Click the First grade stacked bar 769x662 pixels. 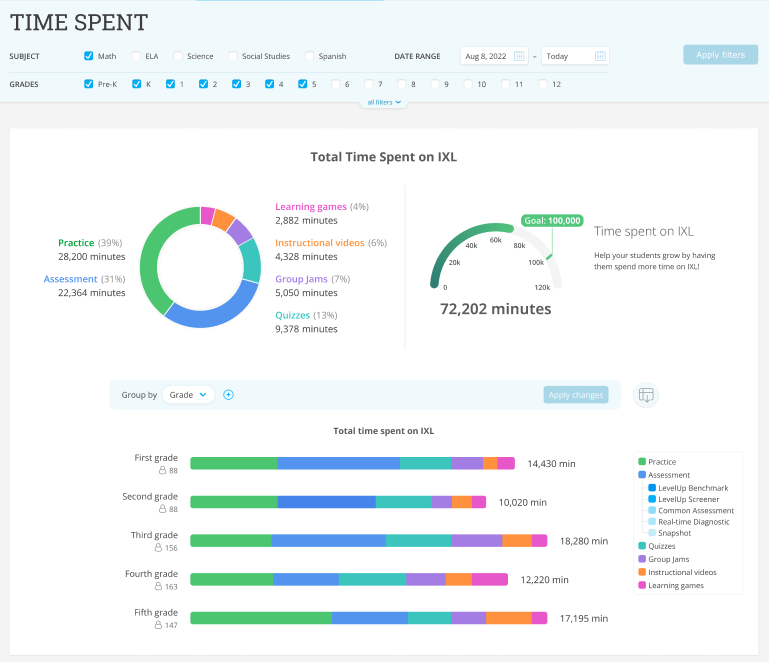(353, 463)
